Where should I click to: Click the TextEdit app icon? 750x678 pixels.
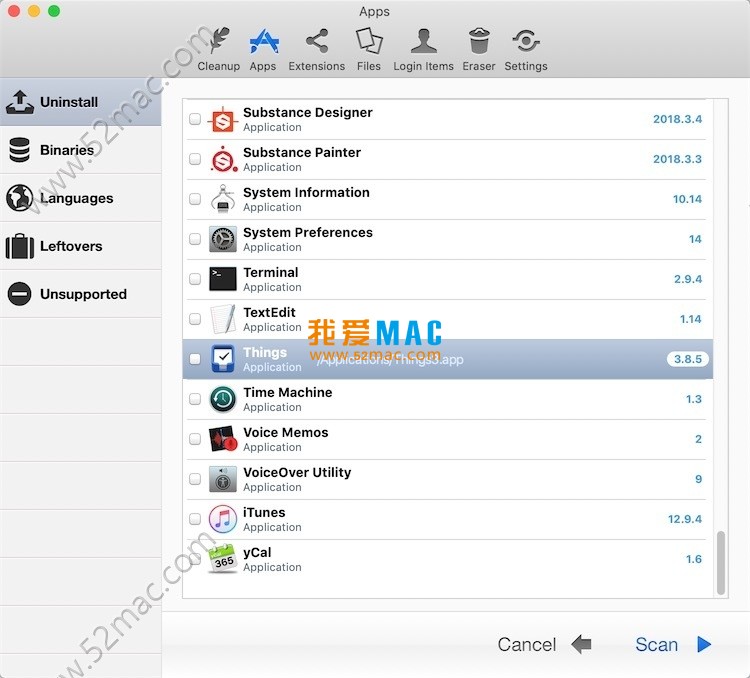(x=223, y=319)
